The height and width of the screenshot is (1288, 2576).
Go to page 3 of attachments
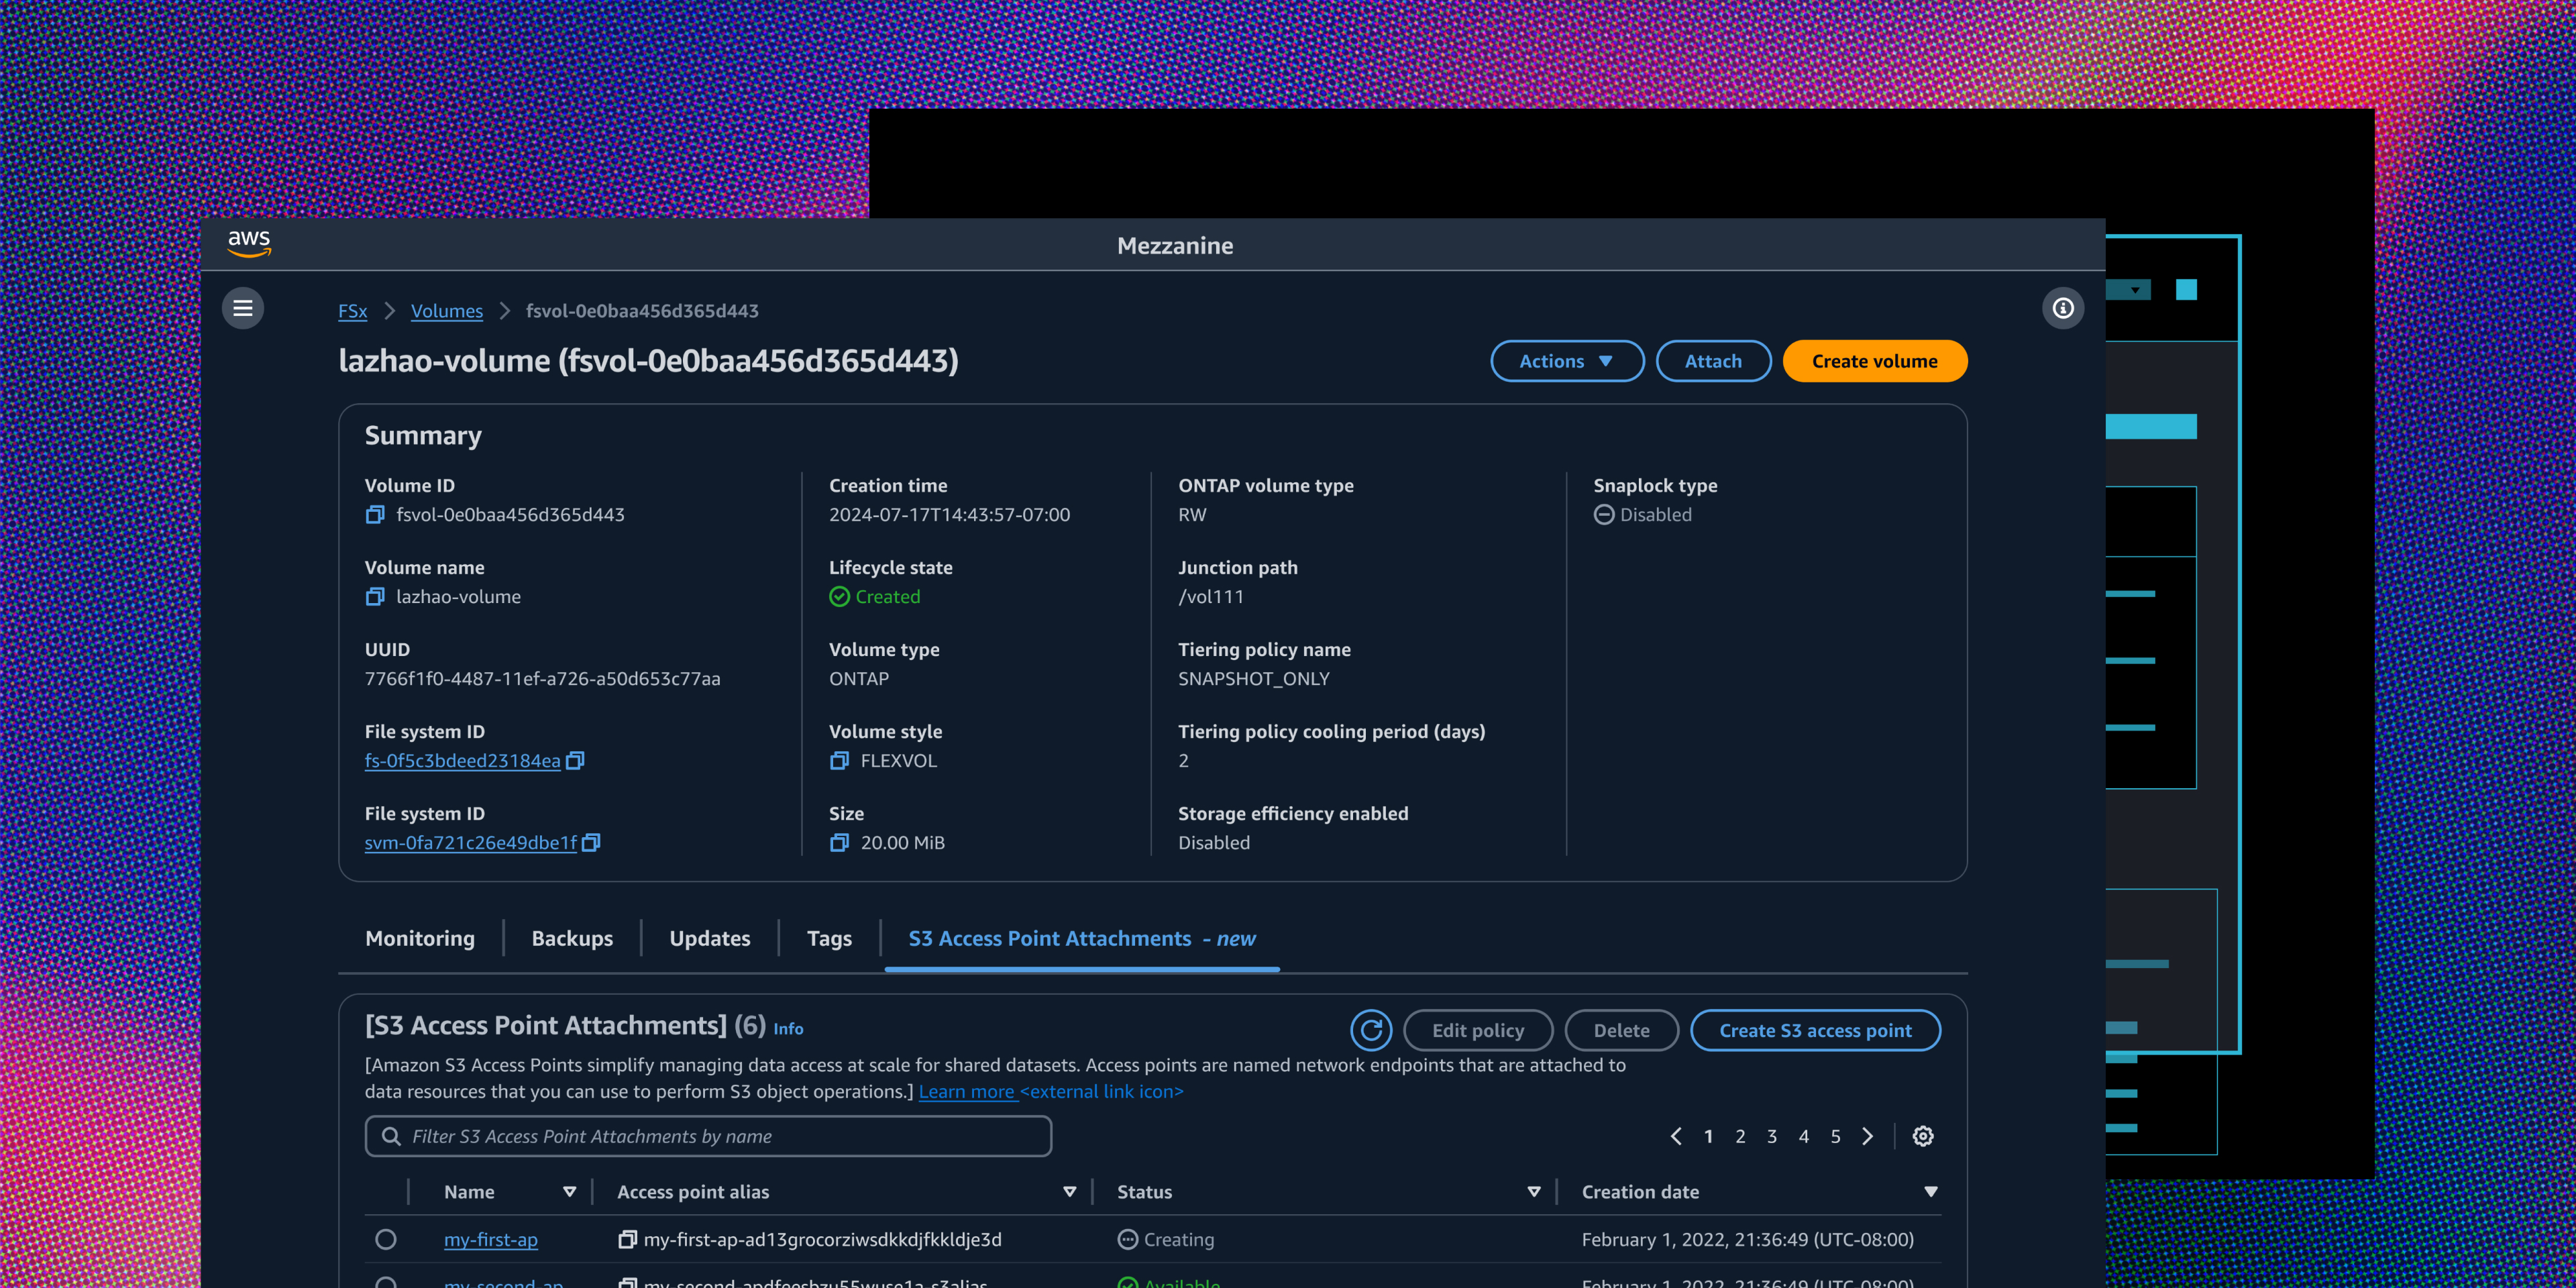pyautogui.click(x=1771, y=1136)
